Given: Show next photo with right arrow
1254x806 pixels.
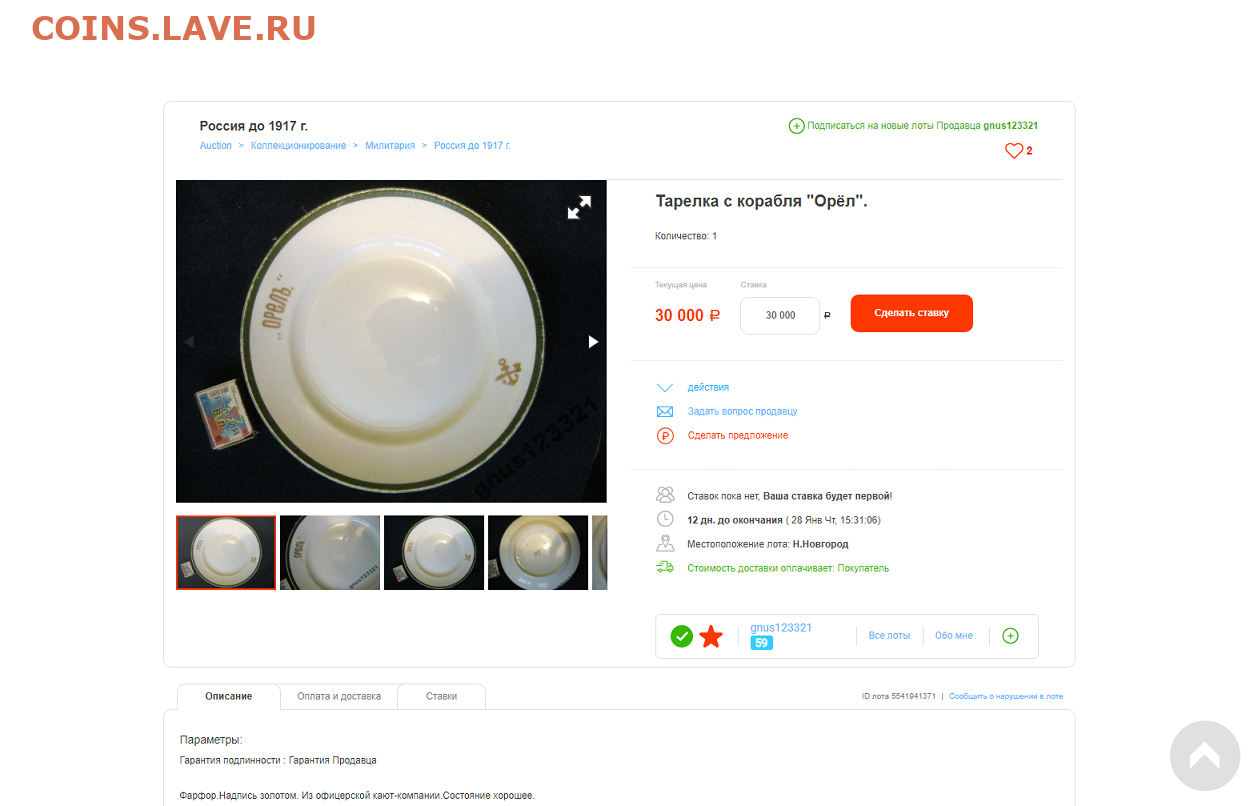Looking at the screenshot, I should pos(593,342).
